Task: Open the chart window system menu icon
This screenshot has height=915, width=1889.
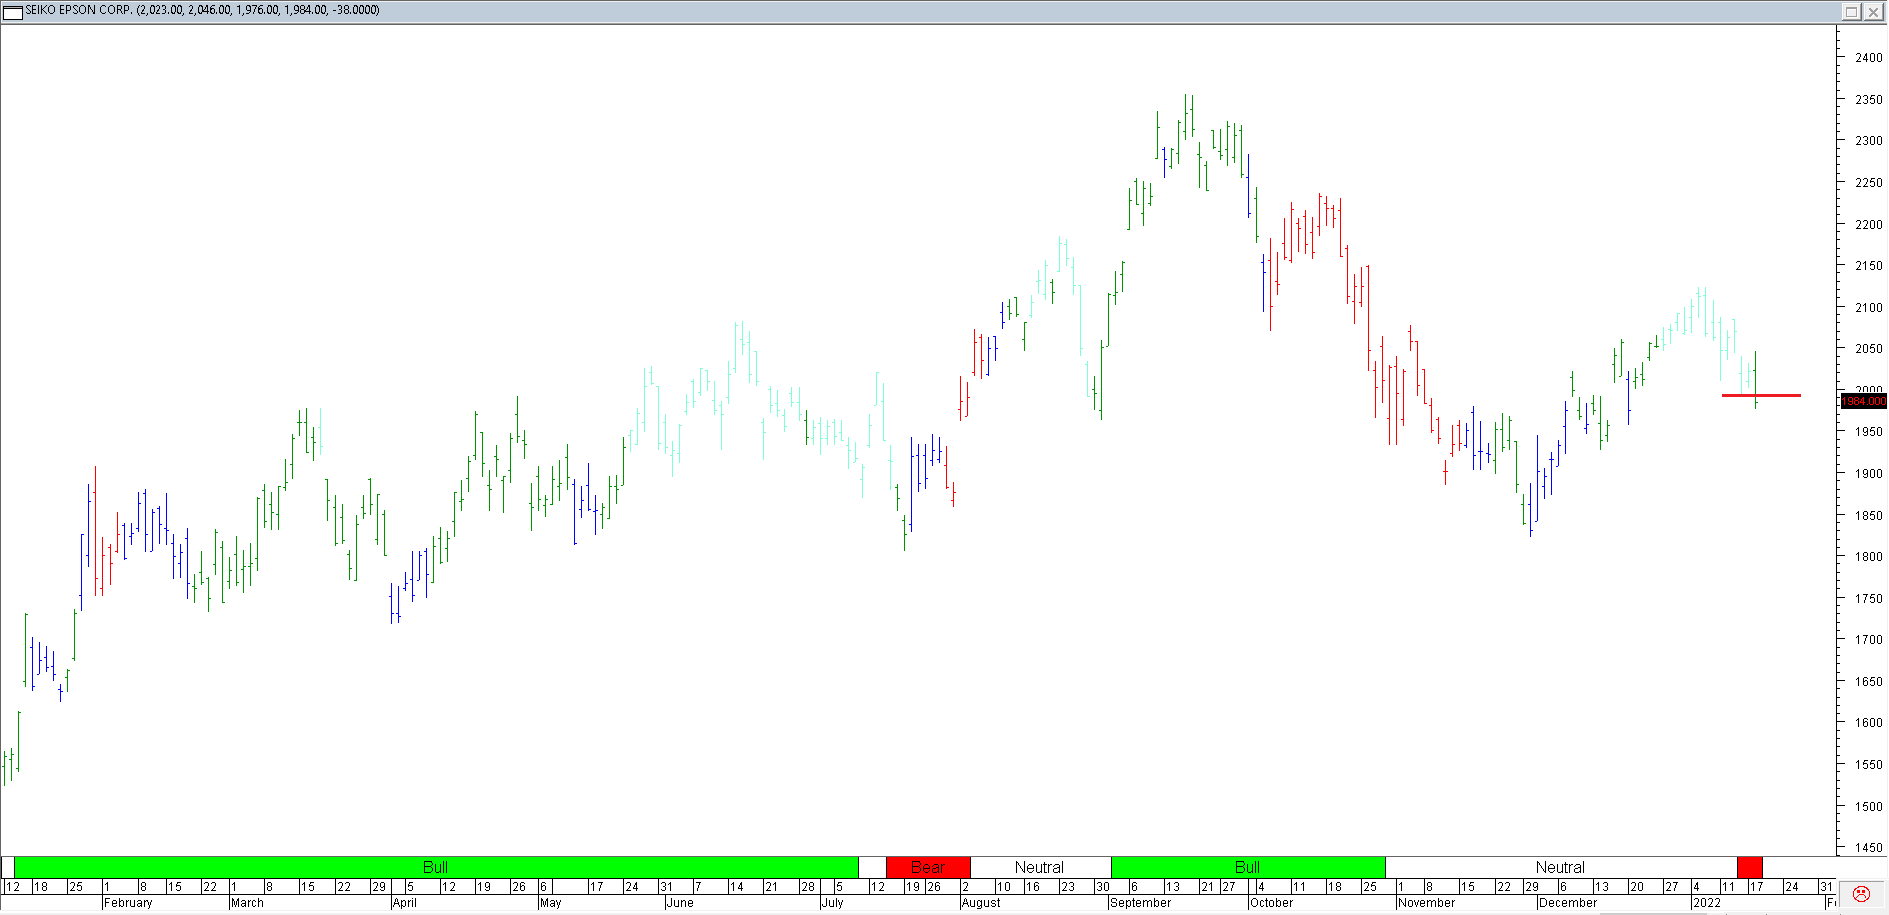Action: pos(13,11)
